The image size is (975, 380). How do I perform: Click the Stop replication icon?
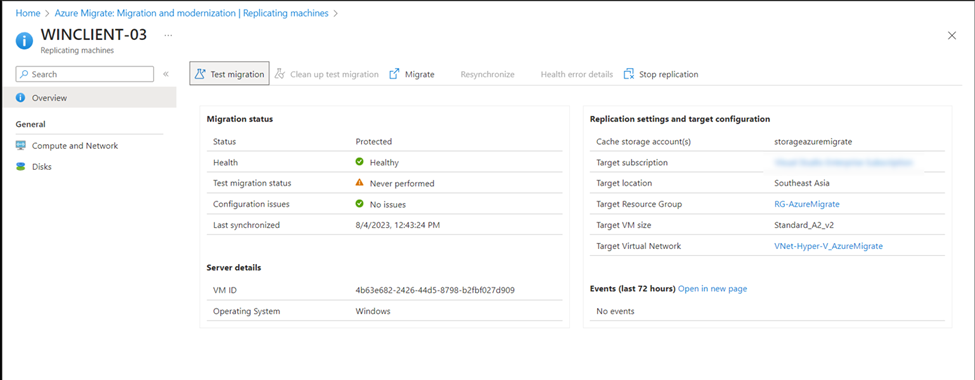pyautogui.click(x=629, y=74)
